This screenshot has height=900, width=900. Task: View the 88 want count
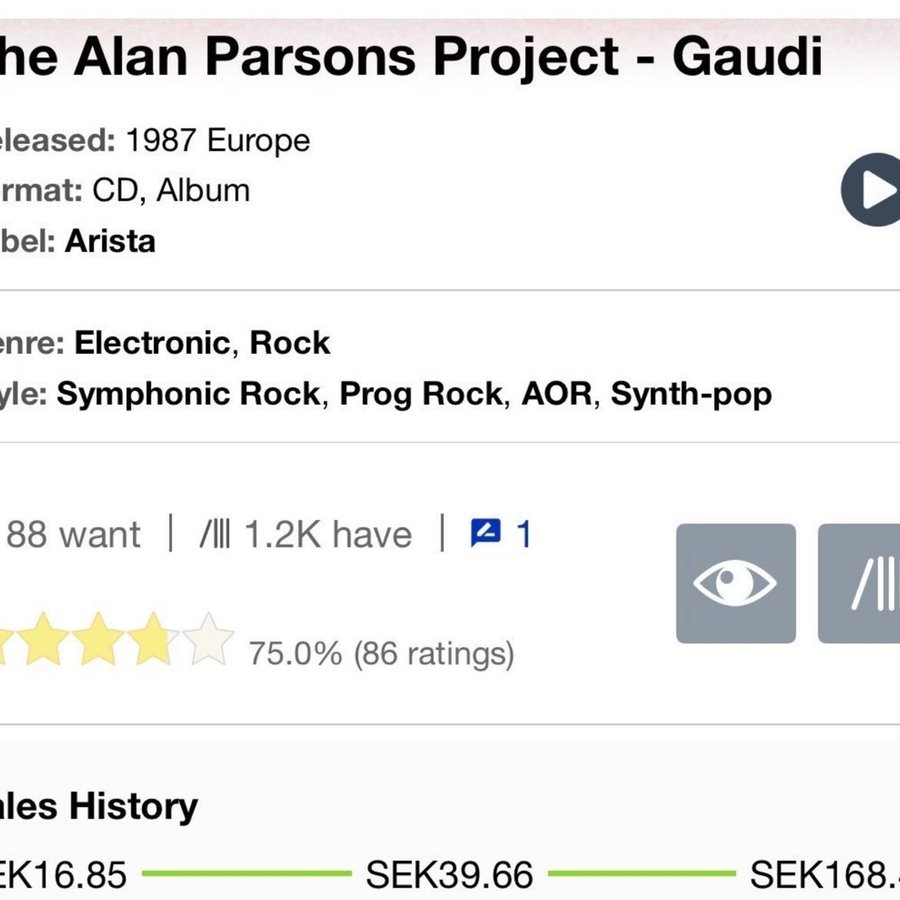pyautogui.click(x=73, y=535)
